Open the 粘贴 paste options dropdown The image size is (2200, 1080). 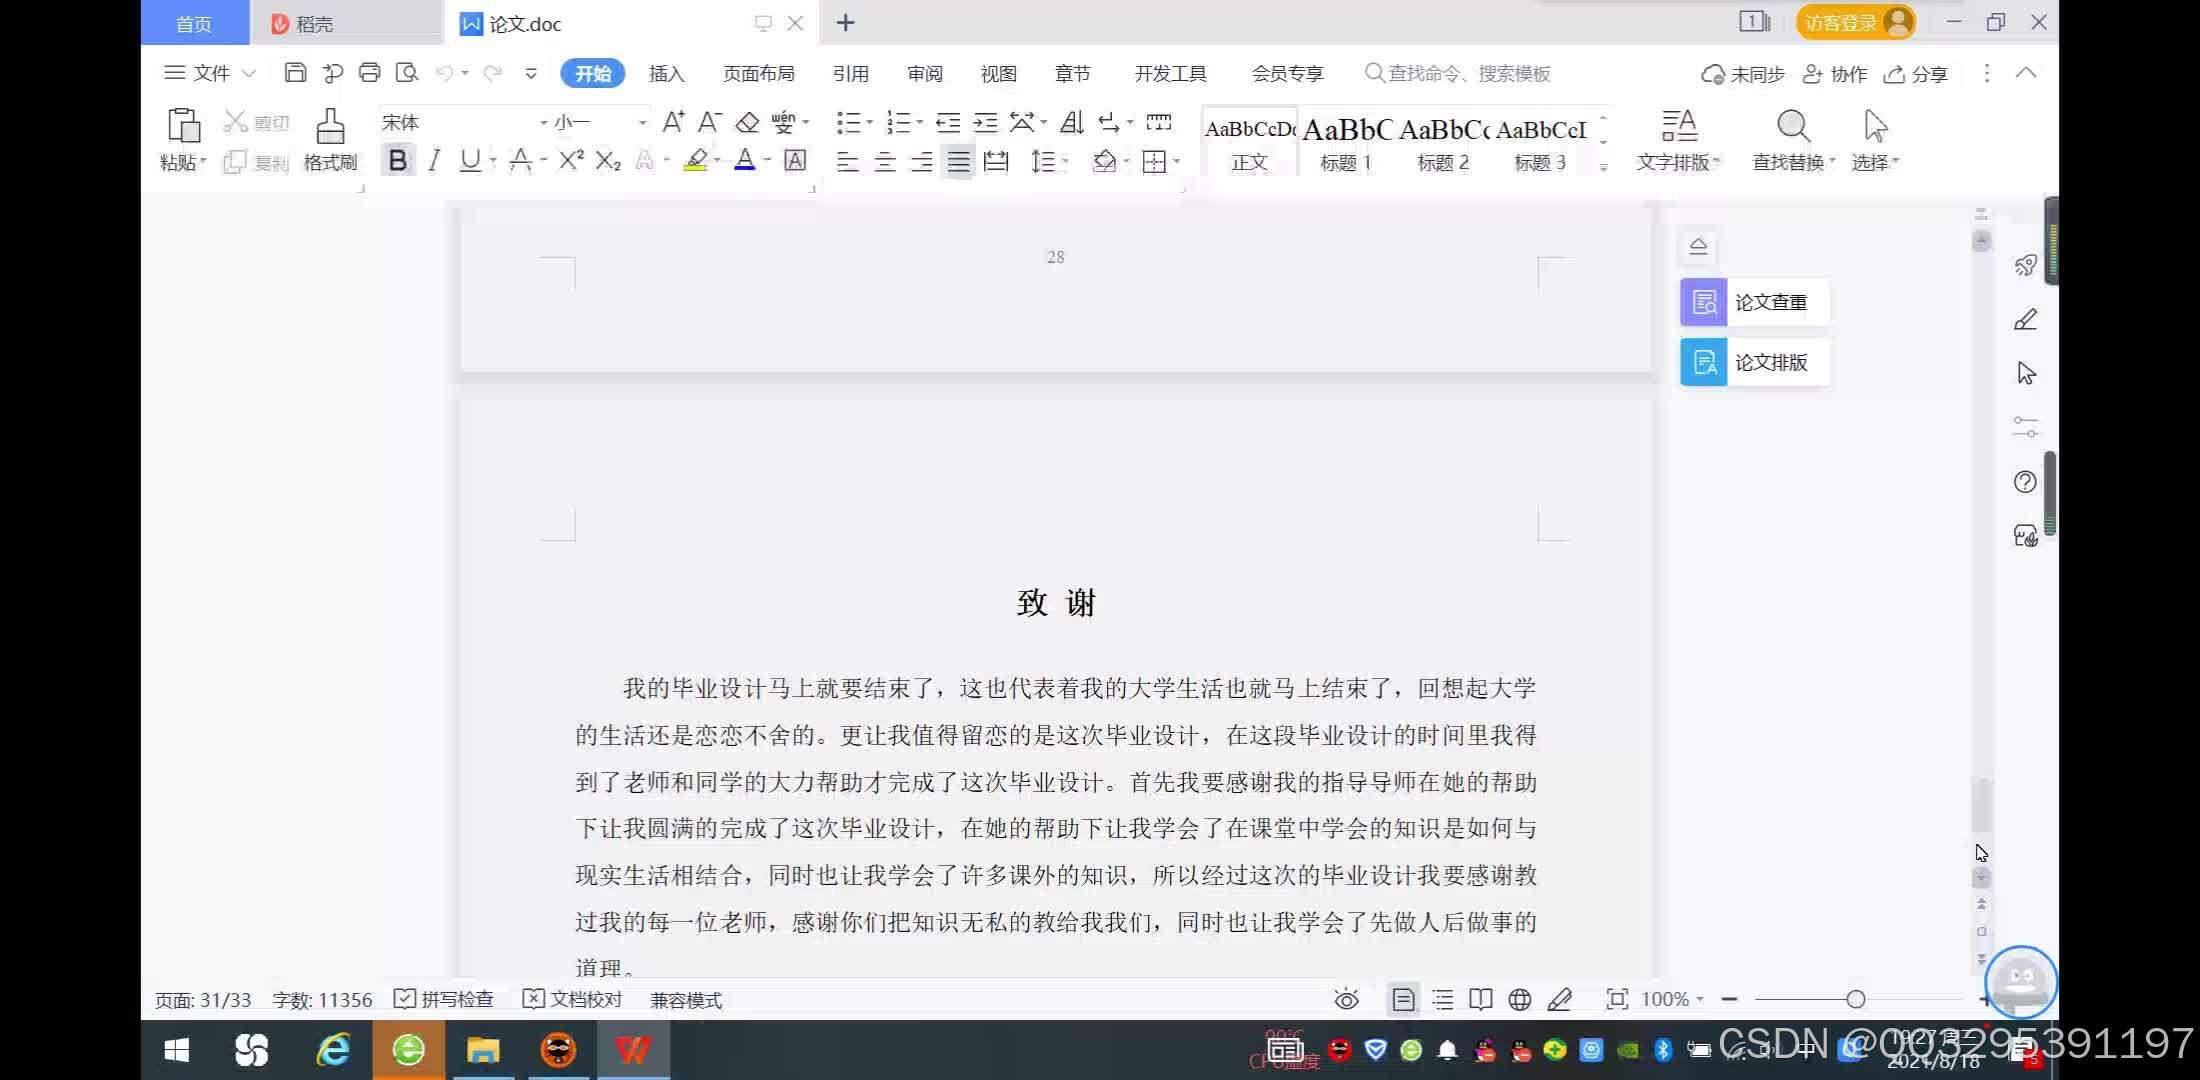[x=183, y=162]
